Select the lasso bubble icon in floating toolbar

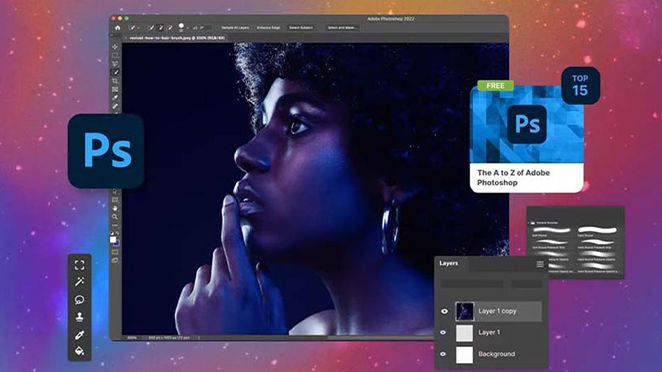tap(79, 300)
